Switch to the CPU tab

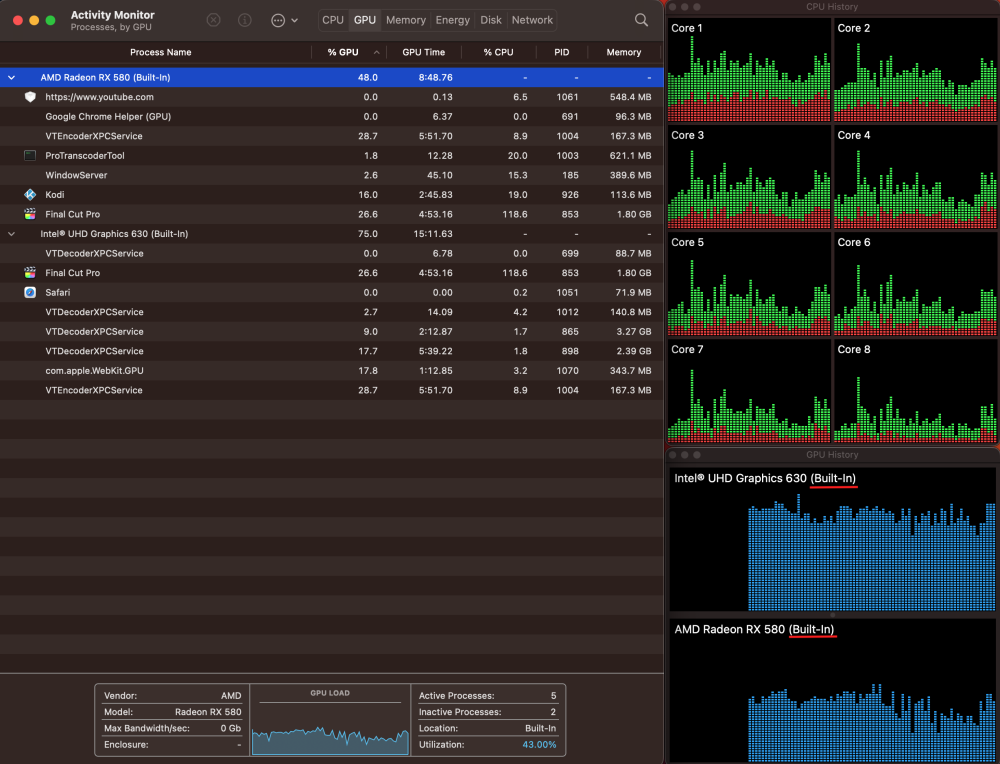333,20
